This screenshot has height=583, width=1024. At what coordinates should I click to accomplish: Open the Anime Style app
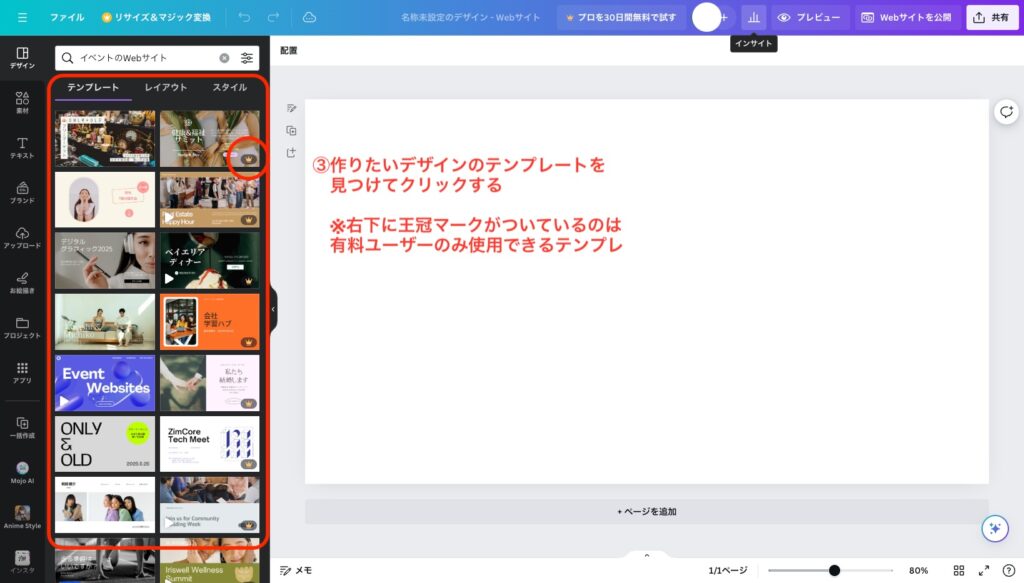(x=22, y=517)
